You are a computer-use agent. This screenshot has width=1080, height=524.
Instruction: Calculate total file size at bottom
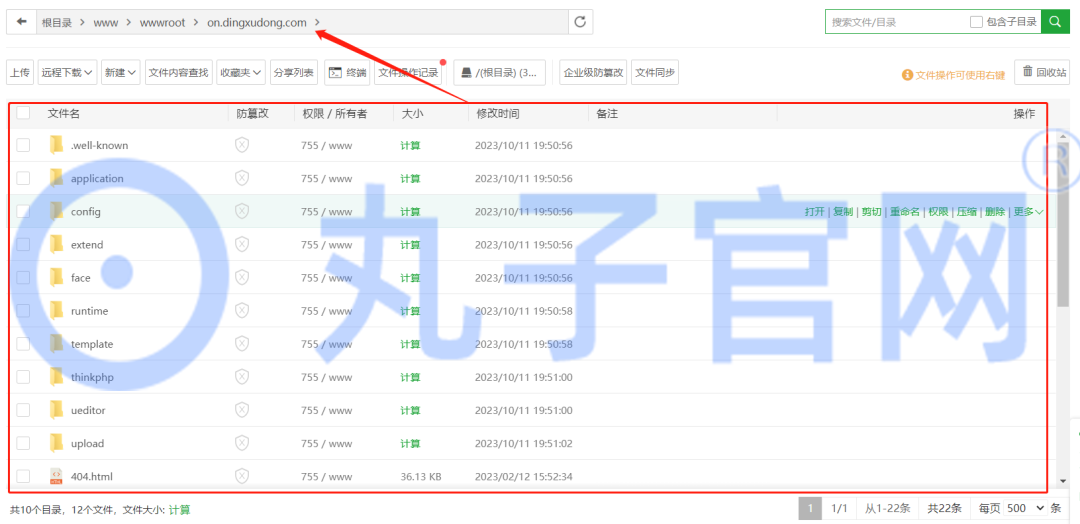[180, 510]
